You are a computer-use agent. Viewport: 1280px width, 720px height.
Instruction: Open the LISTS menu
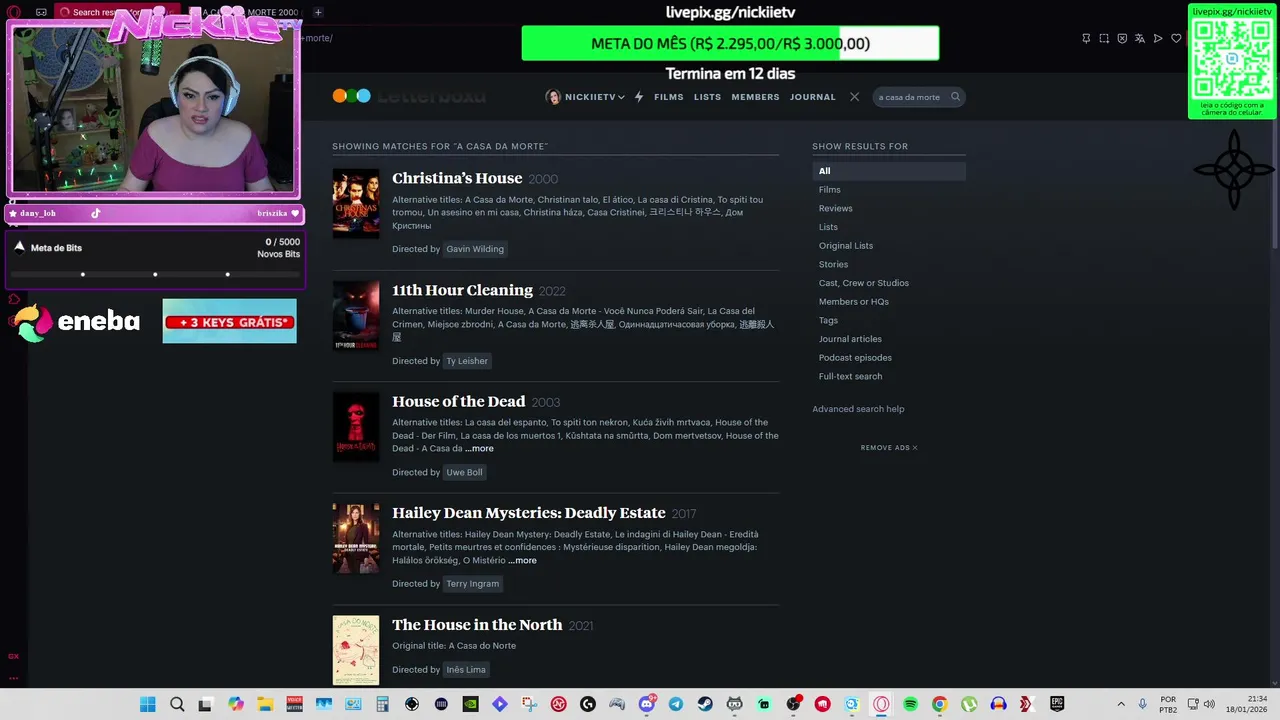pyautogui.click(x=707, y=97)
